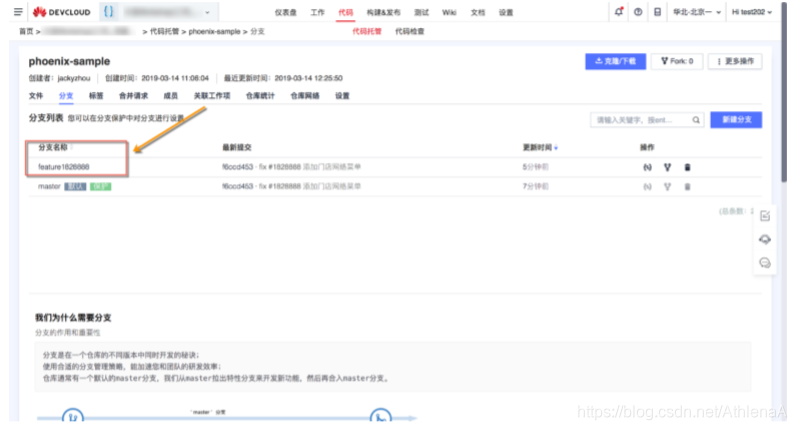Open the 仪表盘 top menu
The width and height of the screenshot is (797, 430).
pos(285,12)
